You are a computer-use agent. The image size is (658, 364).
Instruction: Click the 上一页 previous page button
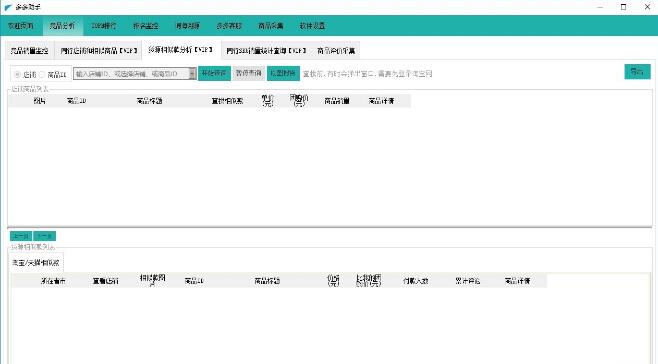[x=21, y=236]
